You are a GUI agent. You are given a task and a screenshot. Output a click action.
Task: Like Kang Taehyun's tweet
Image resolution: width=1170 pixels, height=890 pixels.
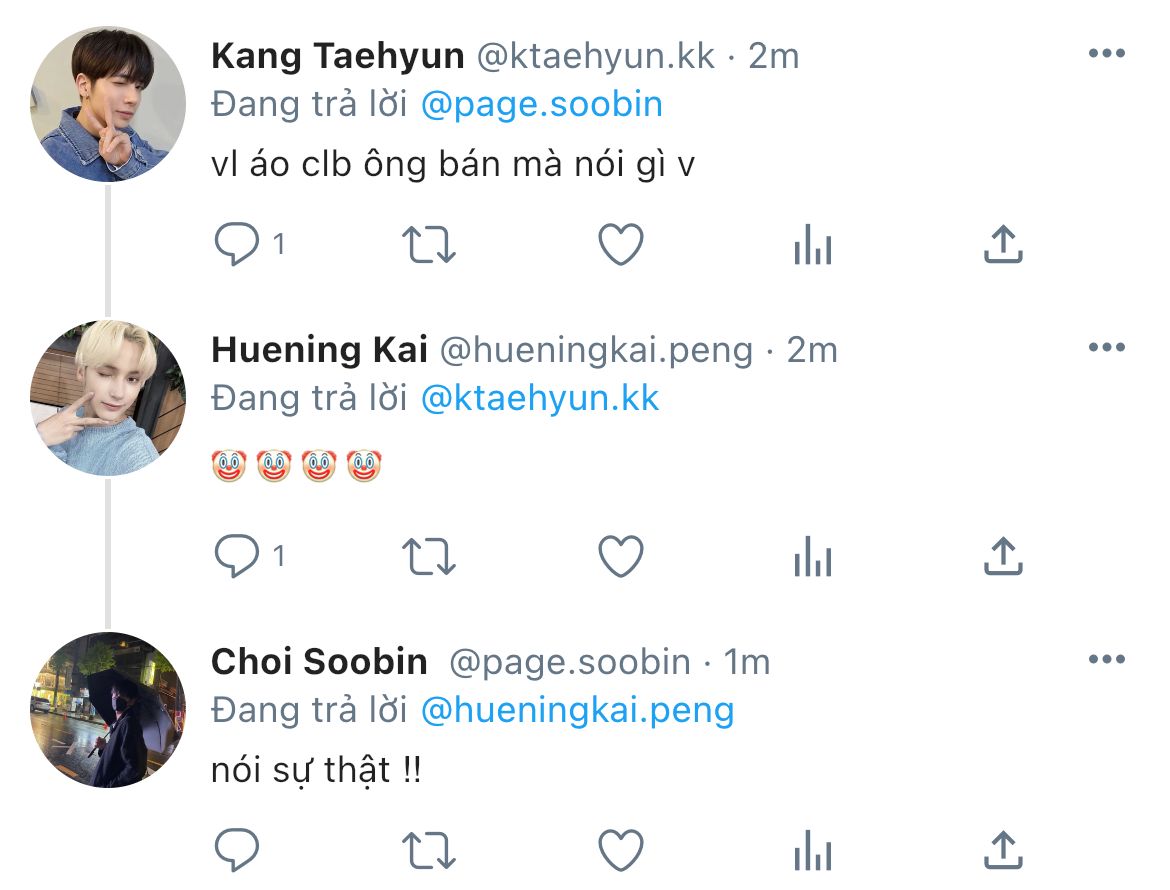click(621, 244)
